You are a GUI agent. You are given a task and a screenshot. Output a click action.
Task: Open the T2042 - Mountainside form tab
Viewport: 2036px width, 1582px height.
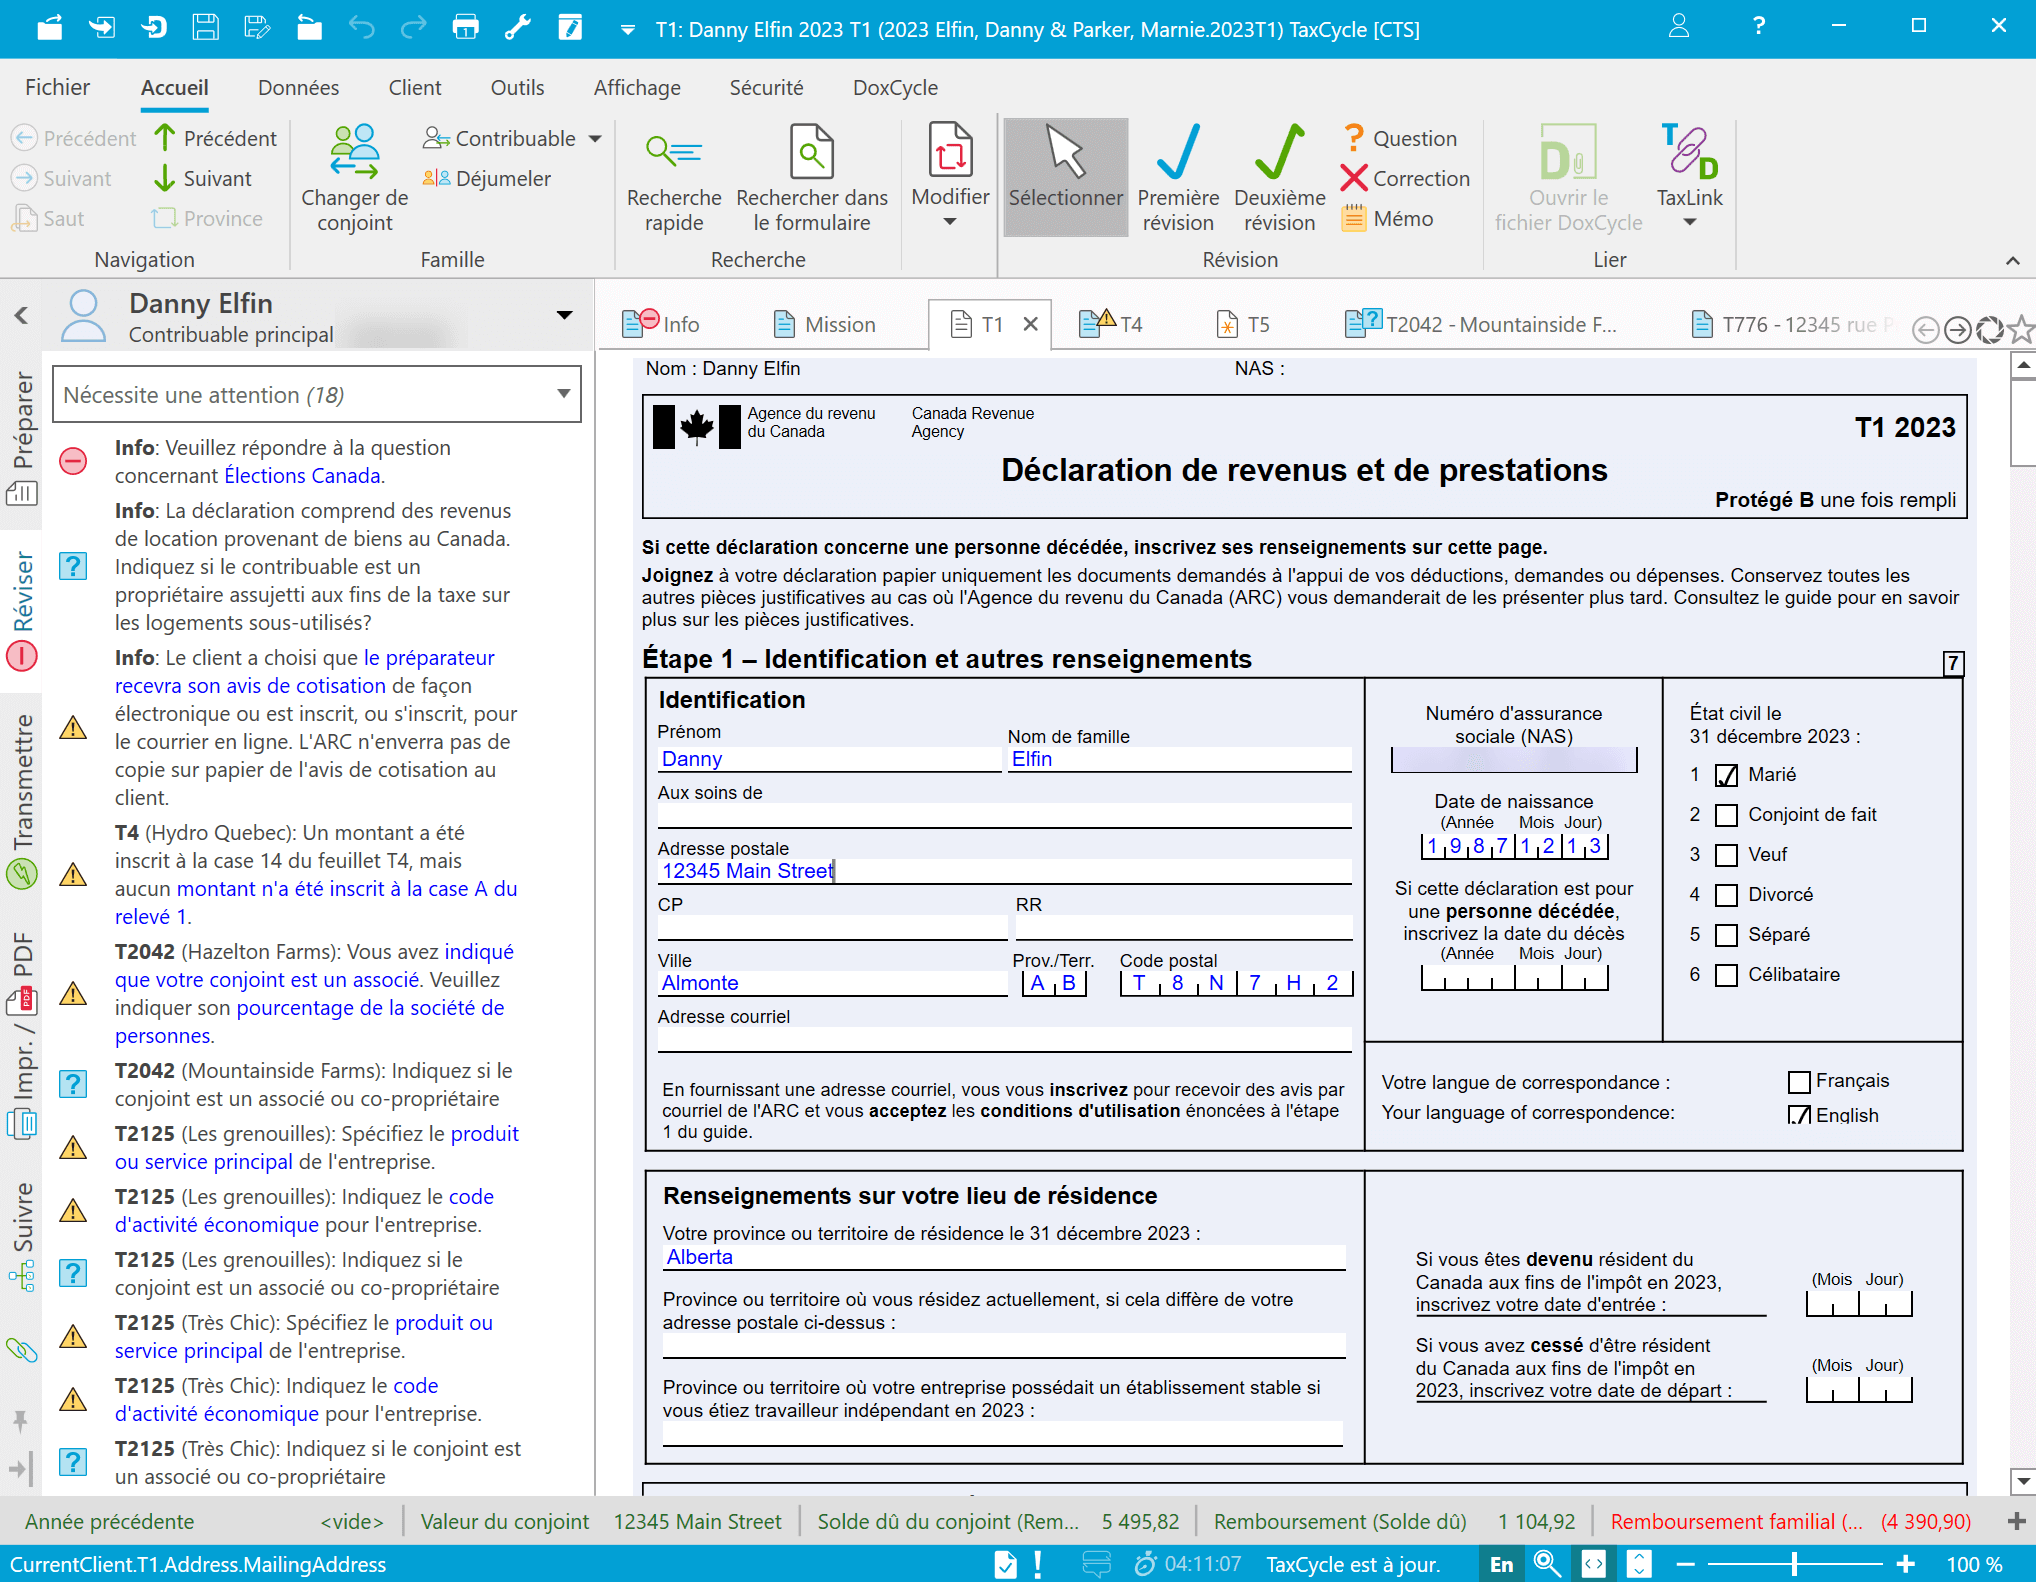1481,324
